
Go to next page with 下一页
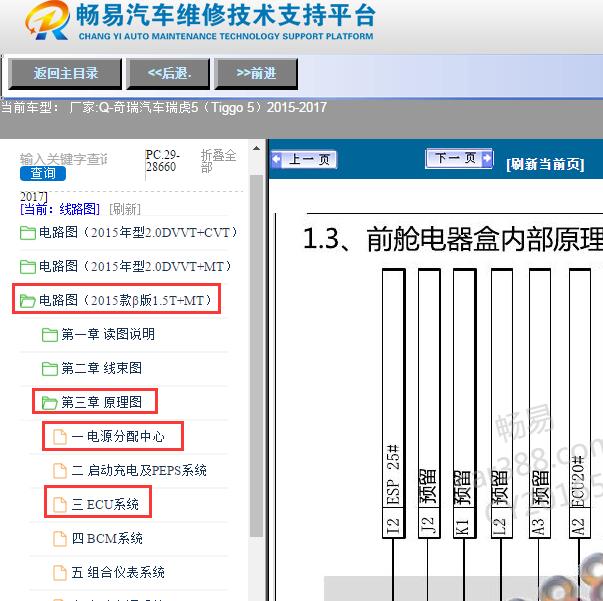[x=459, y=158]
